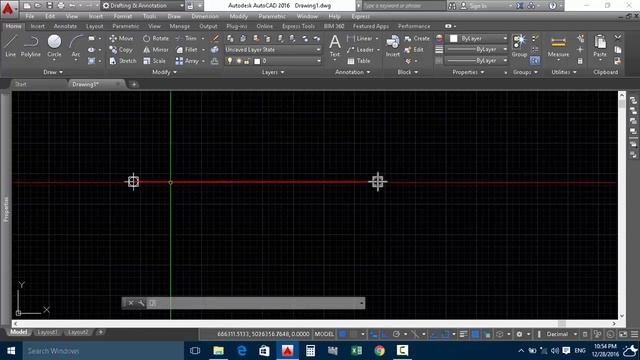
Task: Toggle Clean Screen in status bar
Action: [623, 334]
